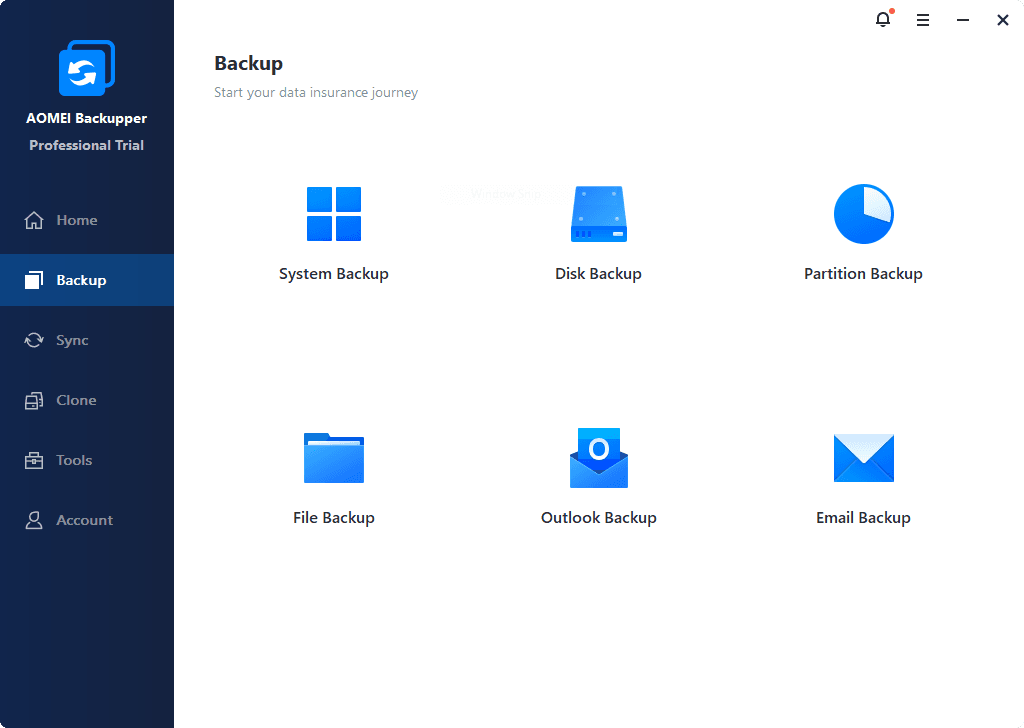Viewport: 1024px width, 728px height.
Task: Click the Account person icon
Action: click(x=34, y=520)
